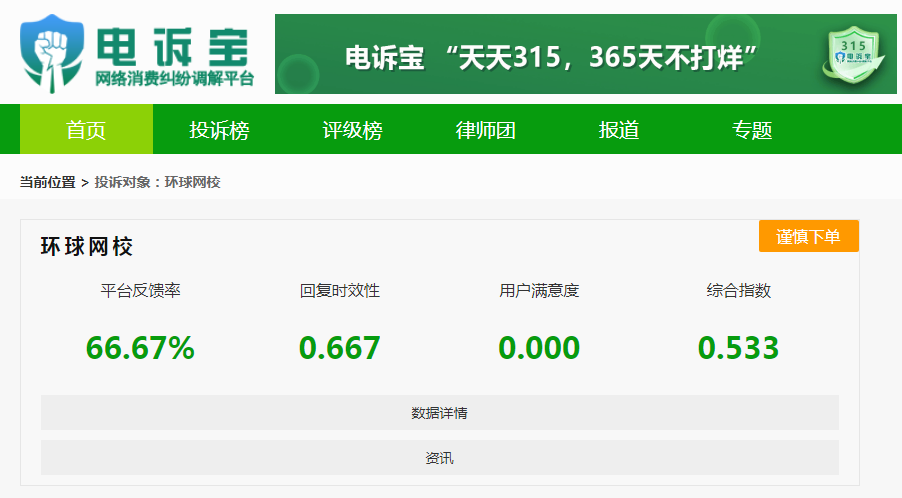Expand the 数据详情 section
Screen dimensions: 902x498
[x=439, y=413]
